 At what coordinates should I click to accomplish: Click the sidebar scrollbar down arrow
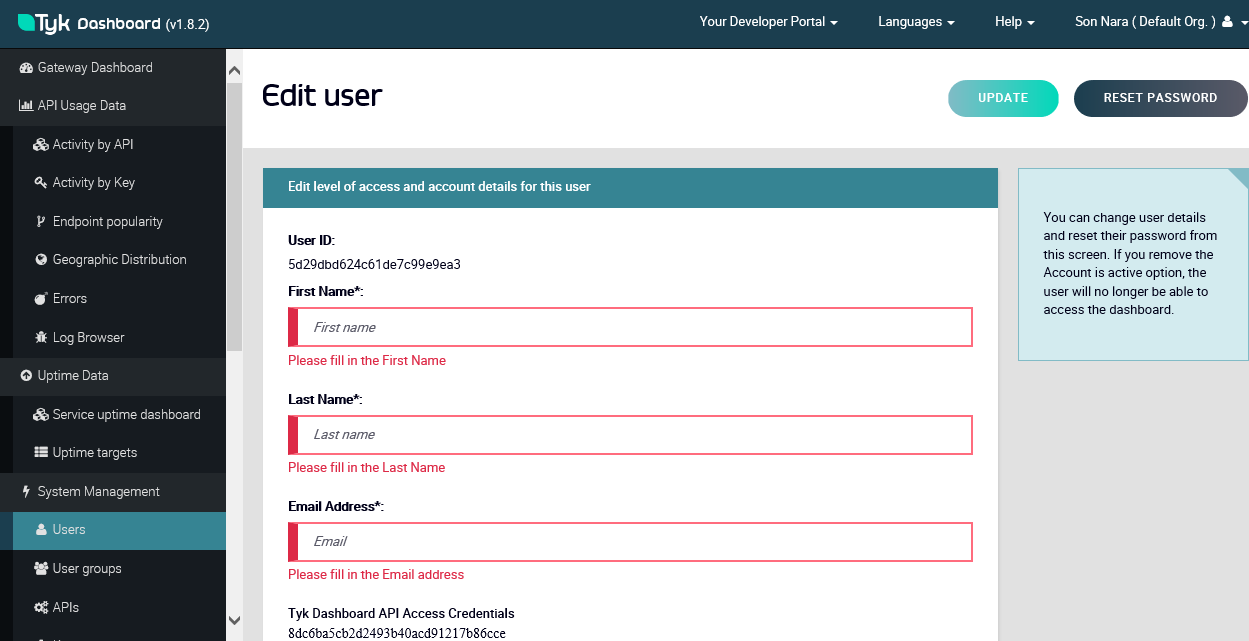click(235, 620)
